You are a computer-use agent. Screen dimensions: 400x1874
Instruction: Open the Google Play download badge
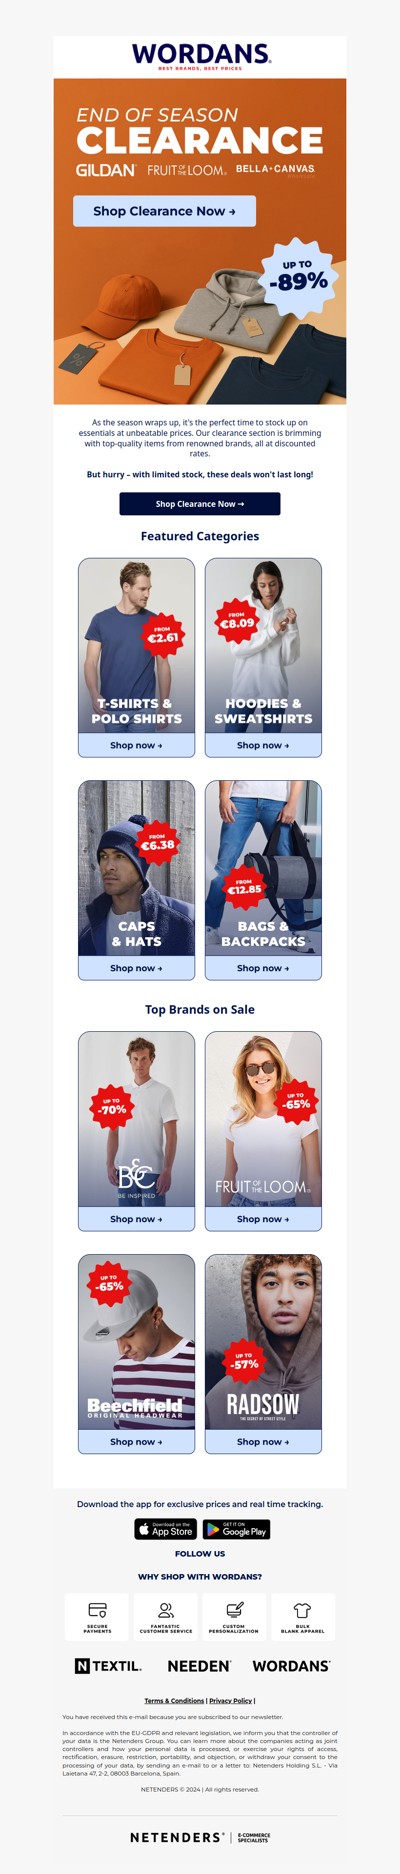pos(237,1529)
